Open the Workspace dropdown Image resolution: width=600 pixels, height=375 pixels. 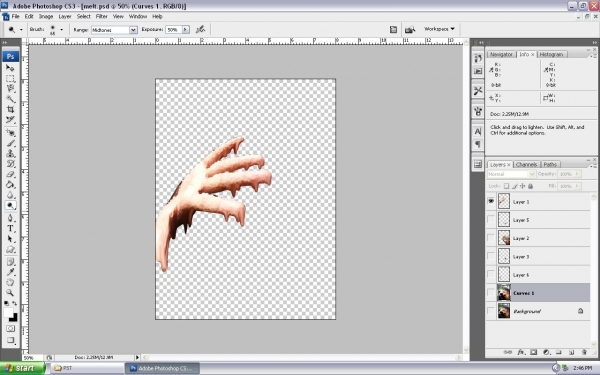click(x=439, y=29)
